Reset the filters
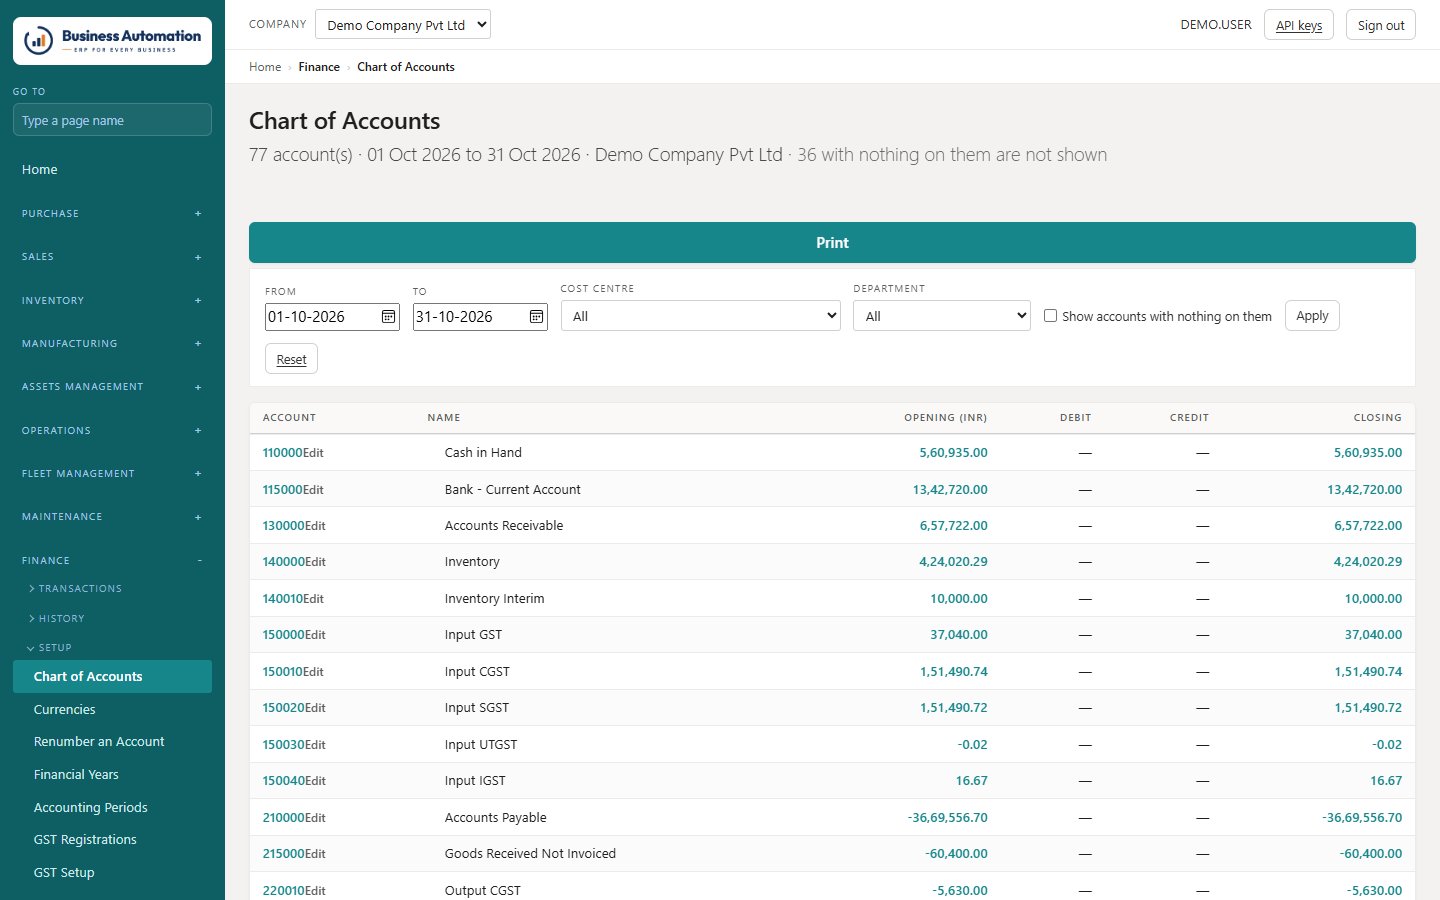The image size is (1440, 900). [291, 359]
